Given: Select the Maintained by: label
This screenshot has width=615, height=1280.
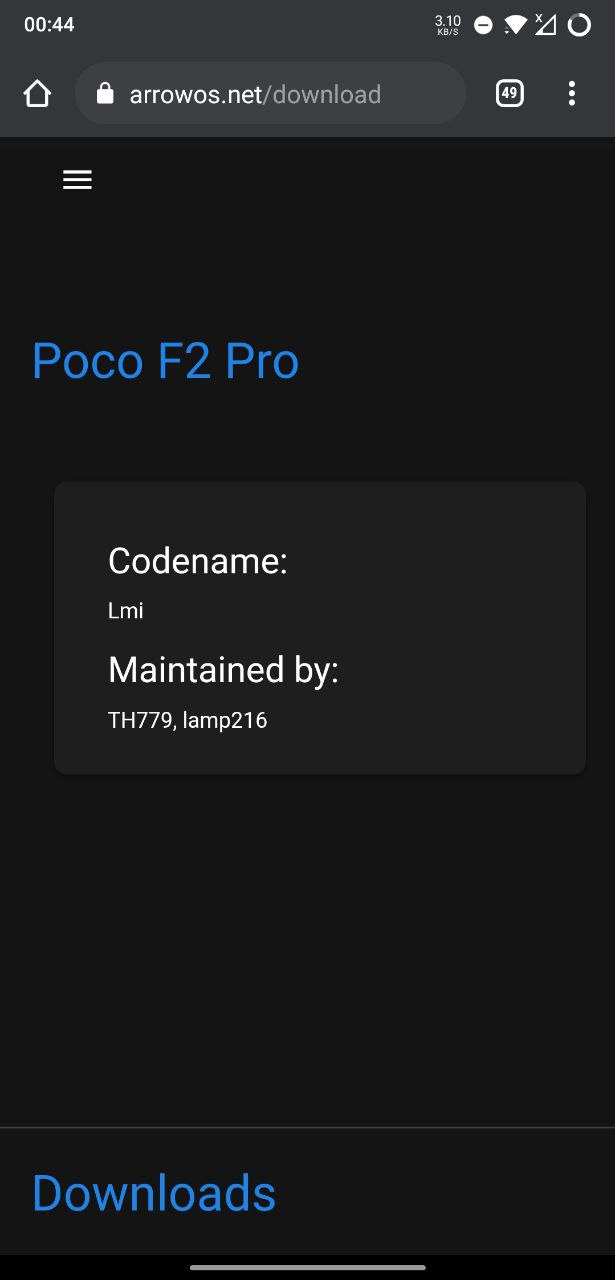Looking at the screenshot, I should (224, 669).
